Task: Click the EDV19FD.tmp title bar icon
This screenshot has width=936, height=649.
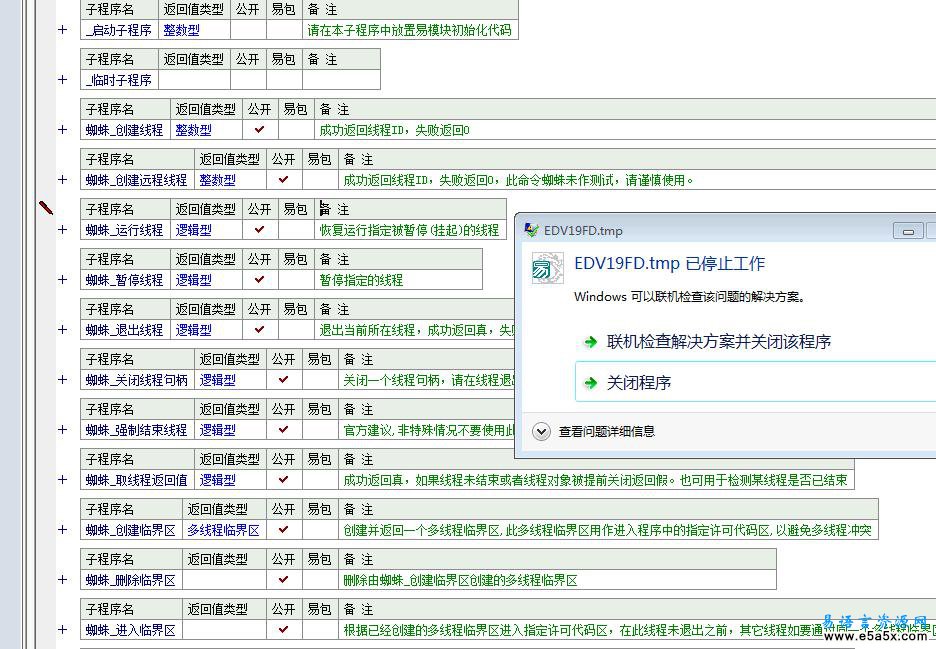Action: [531, 230]
